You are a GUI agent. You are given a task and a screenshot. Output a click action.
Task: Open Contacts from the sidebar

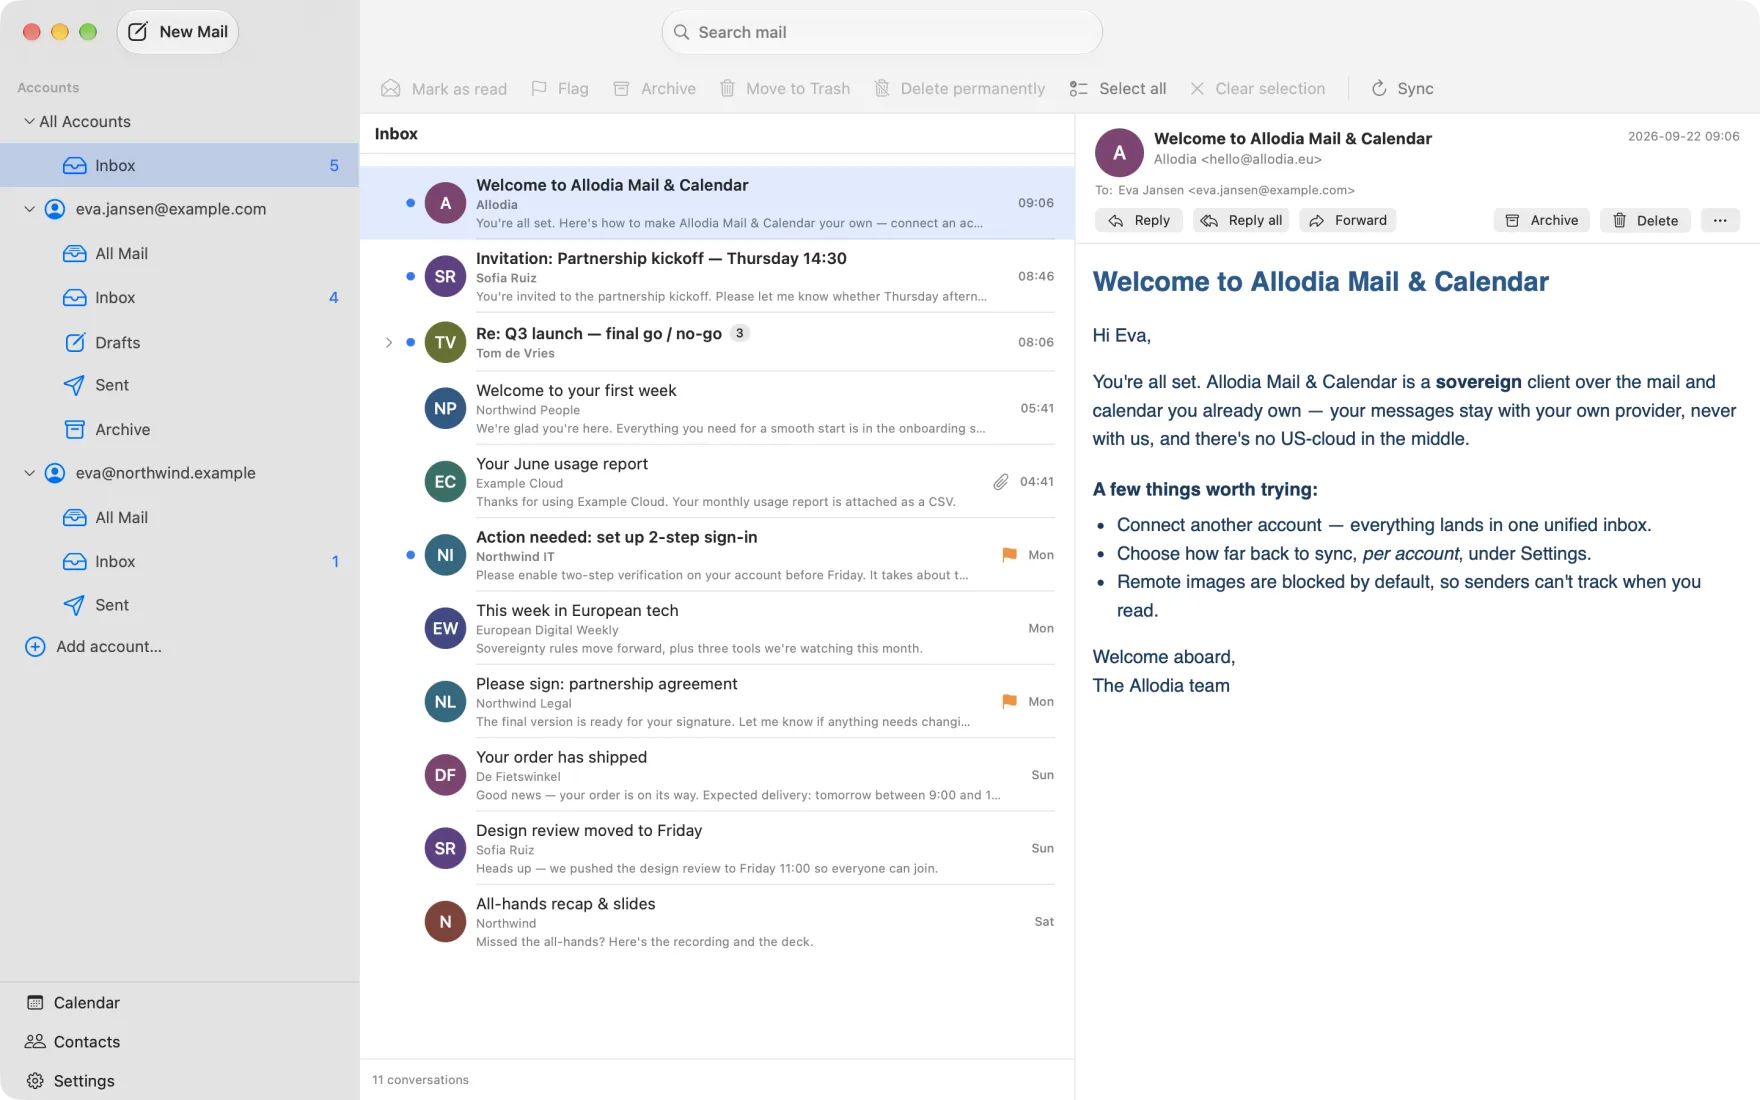pos(73,1041)
